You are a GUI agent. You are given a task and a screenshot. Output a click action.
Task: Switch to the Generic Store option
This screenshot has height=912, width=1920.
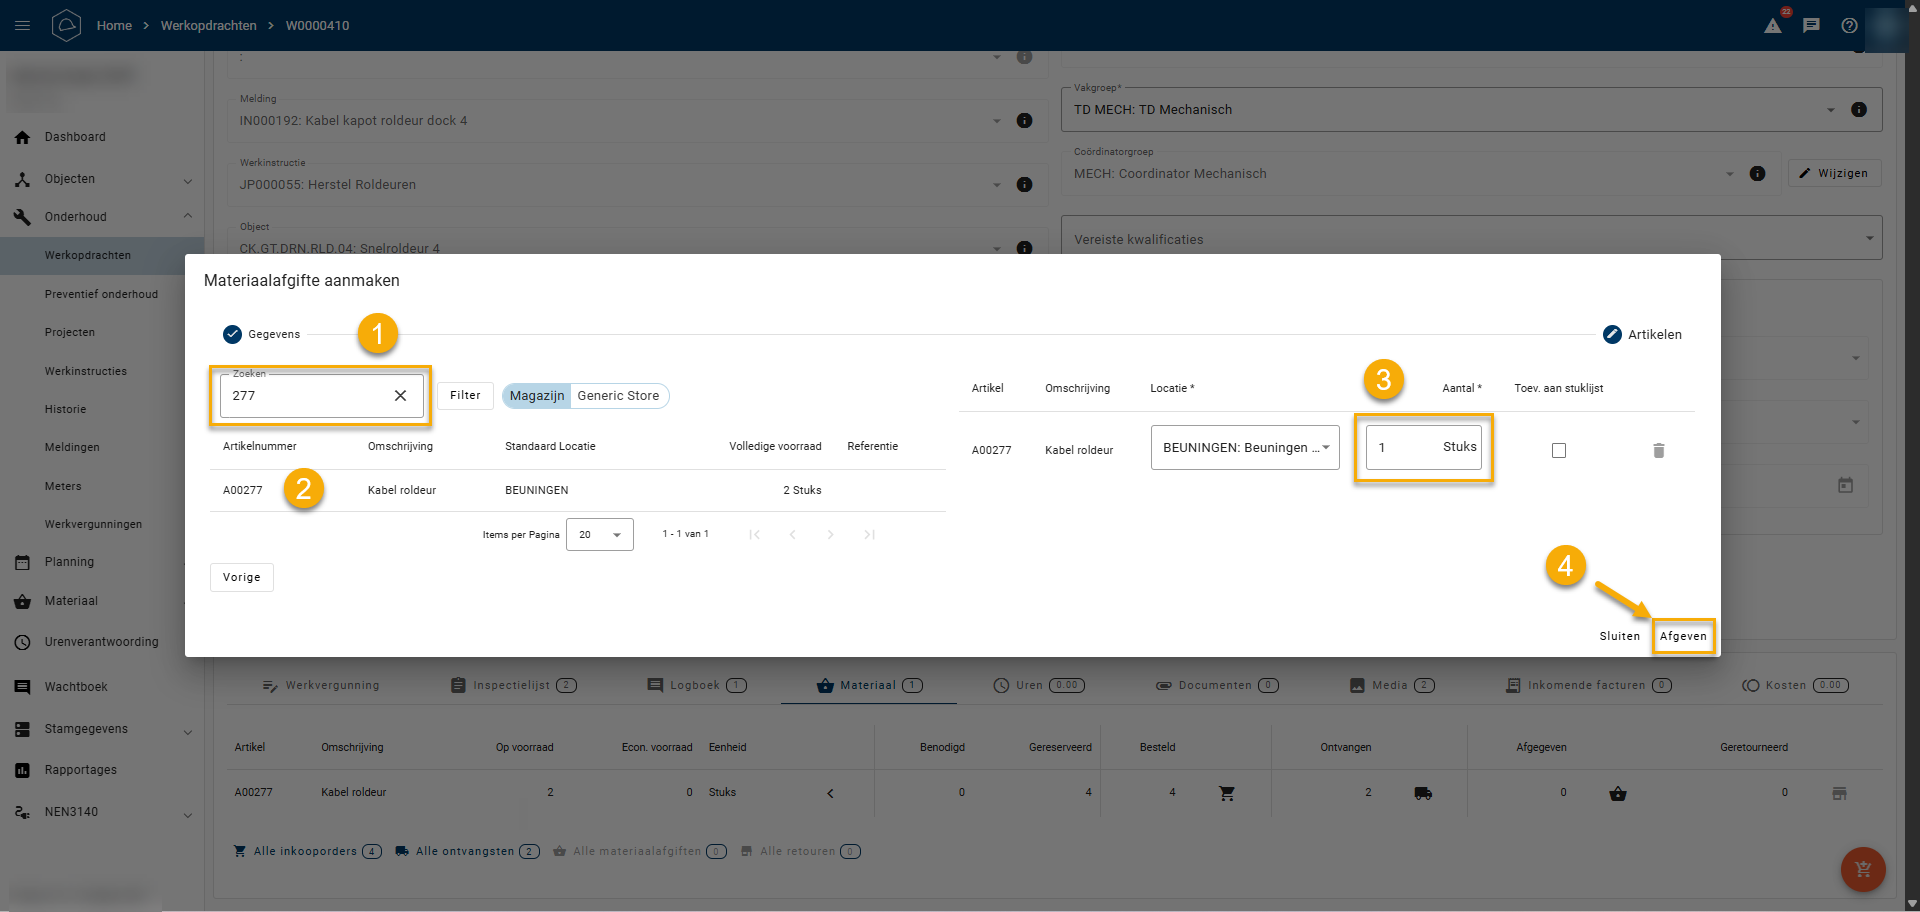(x=618, y=396)
